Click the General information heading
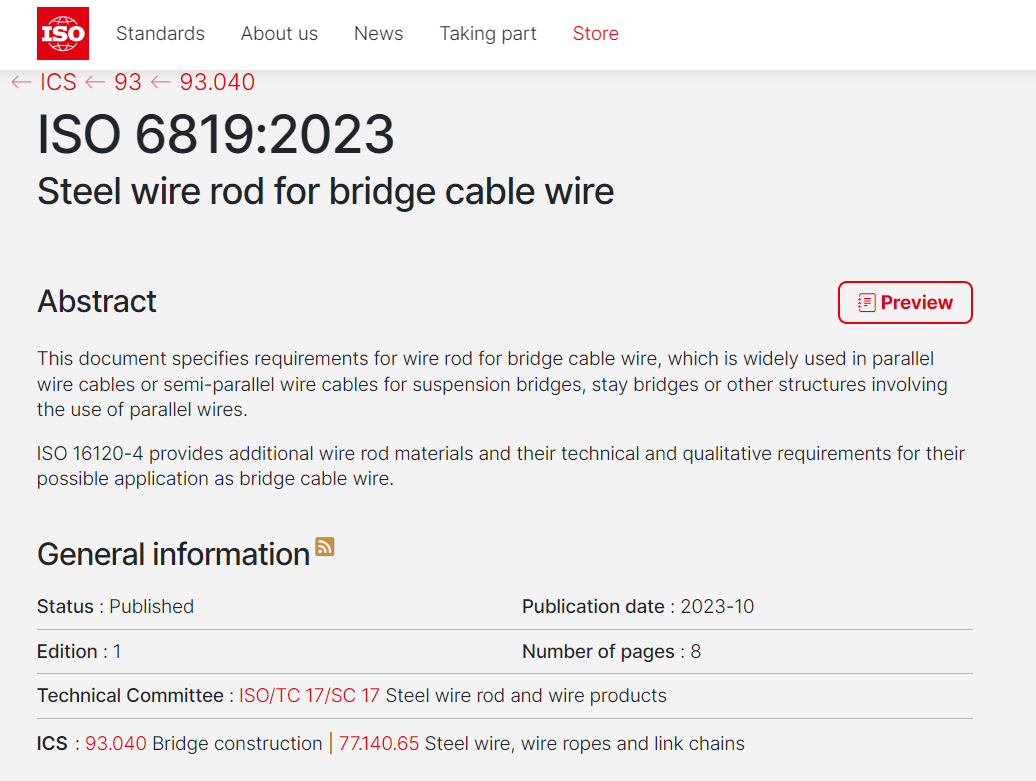 click(x=173, y=554)
